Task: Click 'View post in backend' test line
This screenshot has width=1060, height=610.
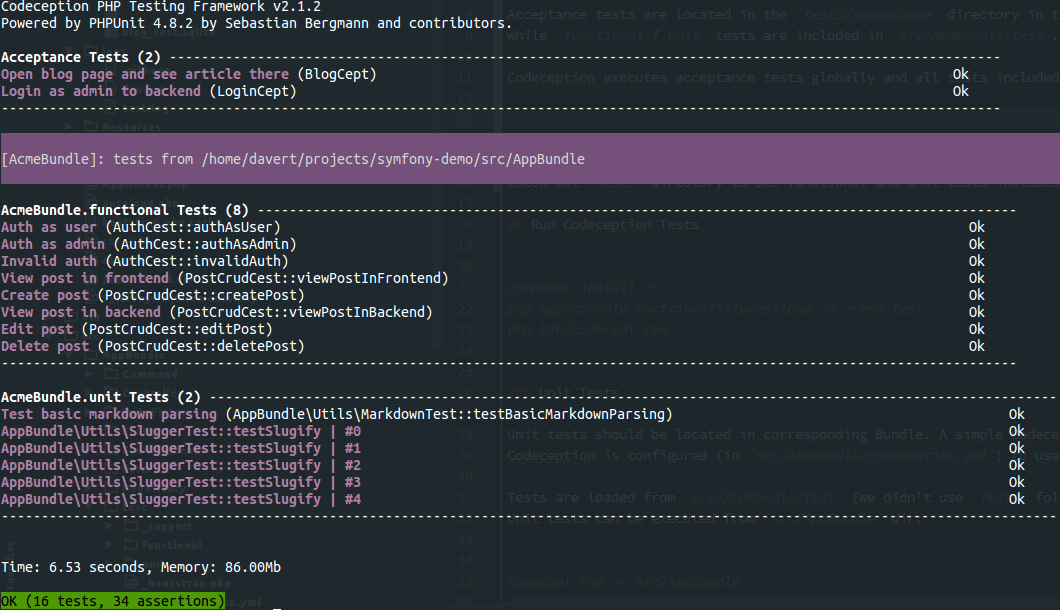Action: click(x=216, y=312)
